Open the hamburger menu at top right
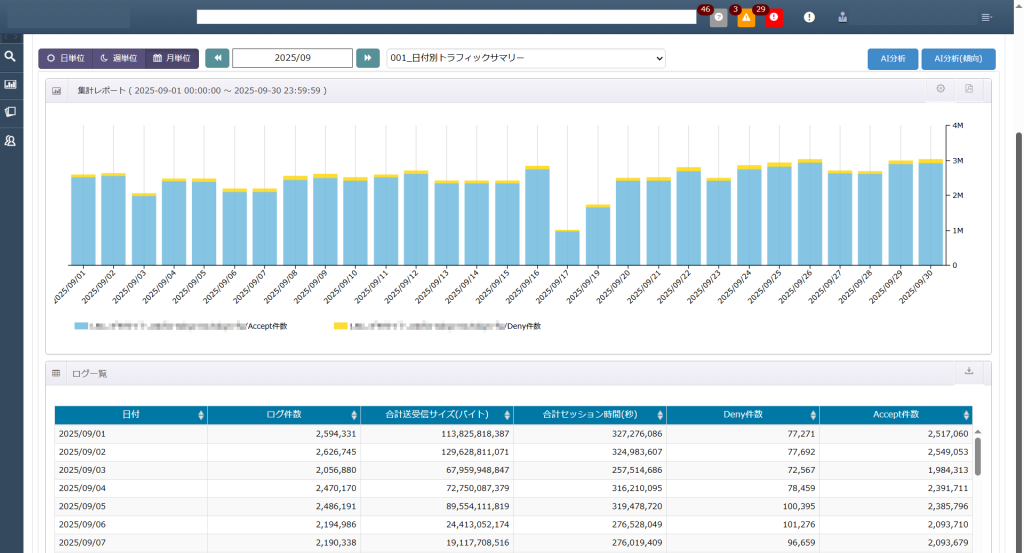Image resolution: width=1024 pixels, height=553 pixels. pos(986,17)
